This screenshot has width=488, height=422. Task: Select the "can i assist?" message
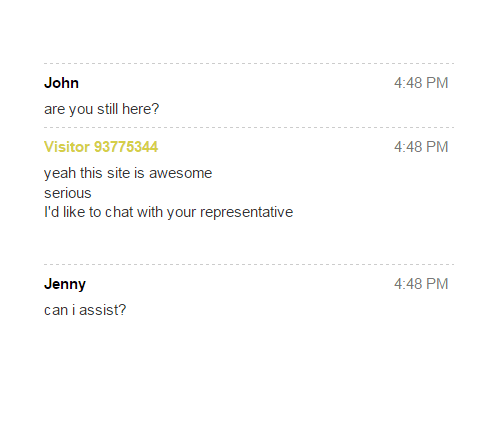click(x=85, y=310)
